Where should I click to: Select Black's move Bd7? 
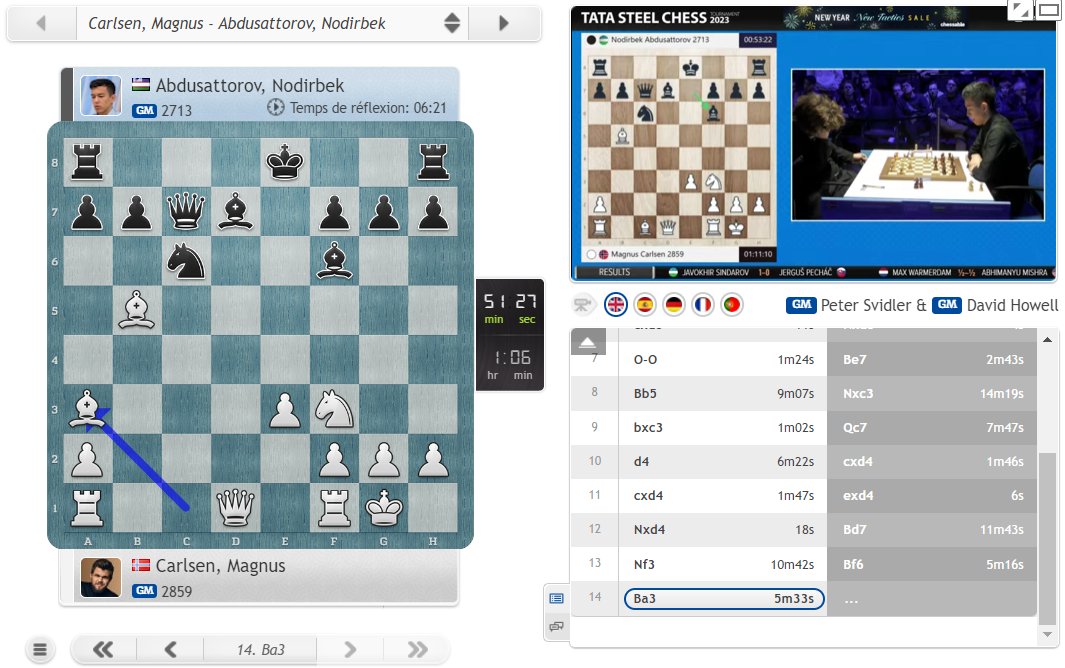[932, 529]
